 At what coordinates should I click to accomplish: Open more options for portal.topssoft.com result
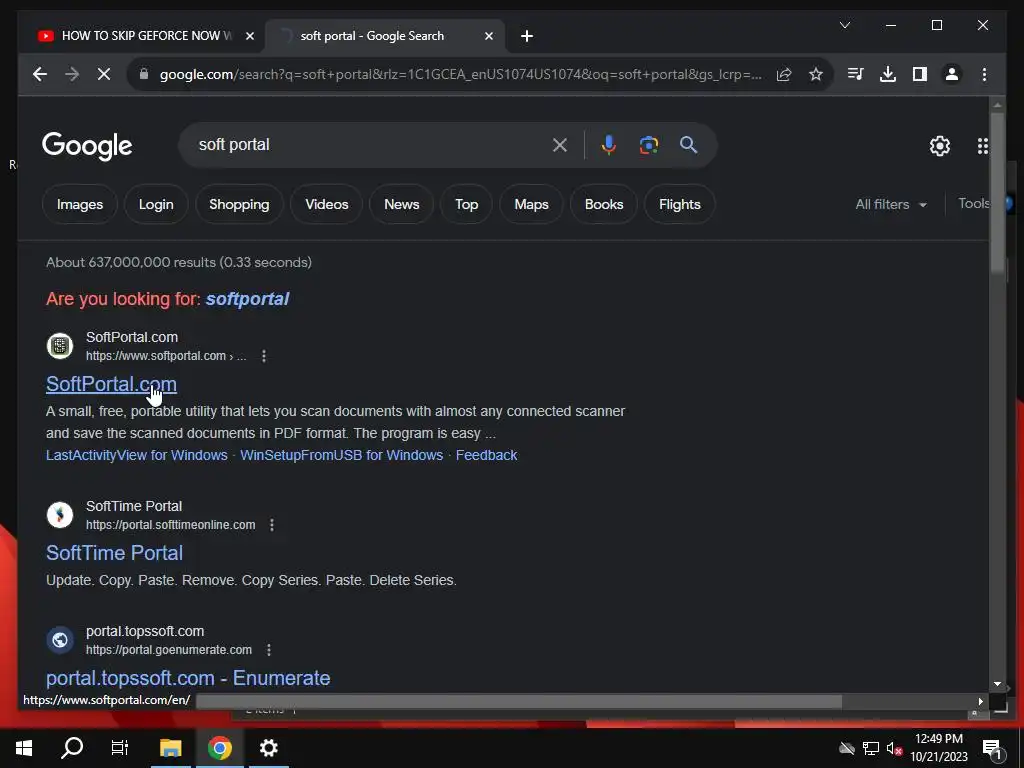(268, 650)
